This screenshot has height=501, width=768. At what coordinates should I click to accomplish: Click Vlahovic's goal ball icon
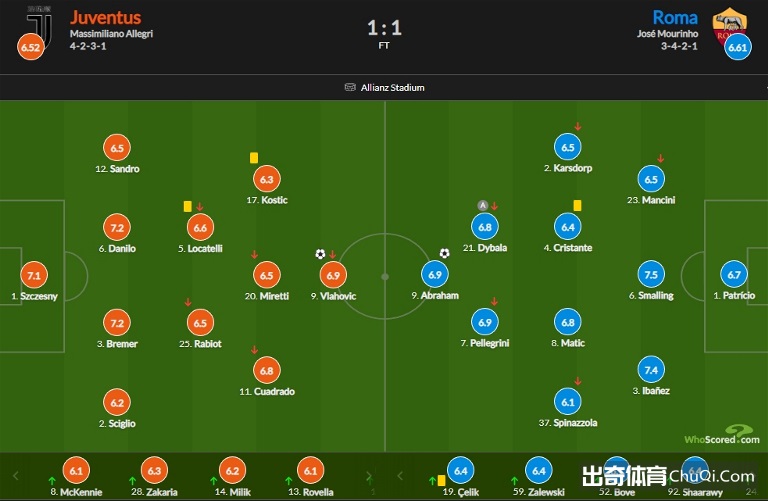point(320,254)
